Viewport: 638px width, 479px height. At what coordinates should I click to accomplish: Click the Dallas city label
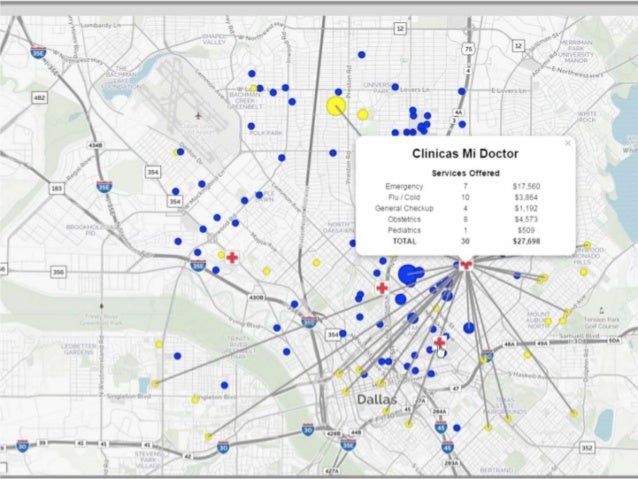coord(377,399)
